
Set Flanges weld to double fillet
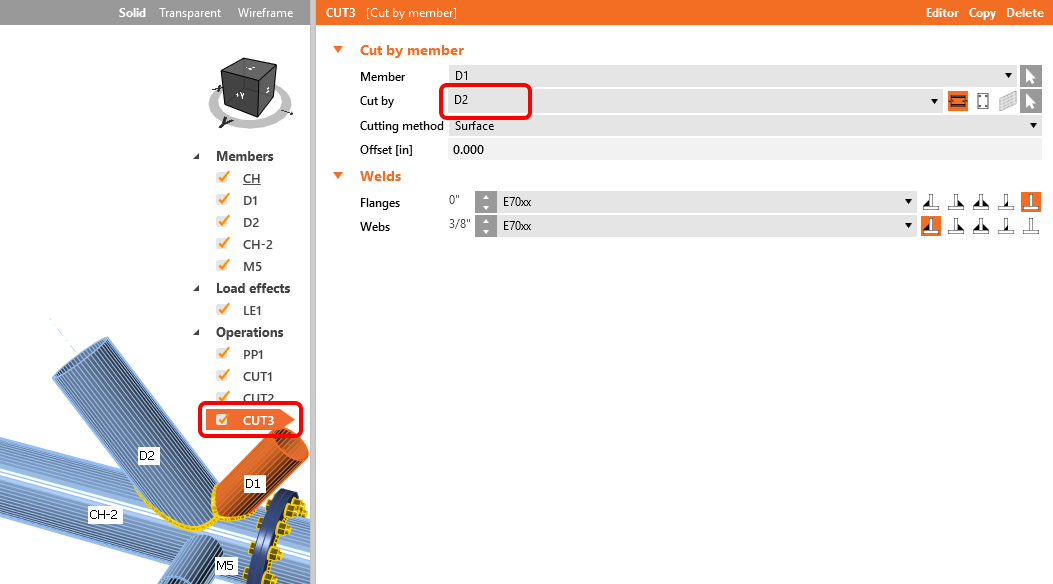980,201
